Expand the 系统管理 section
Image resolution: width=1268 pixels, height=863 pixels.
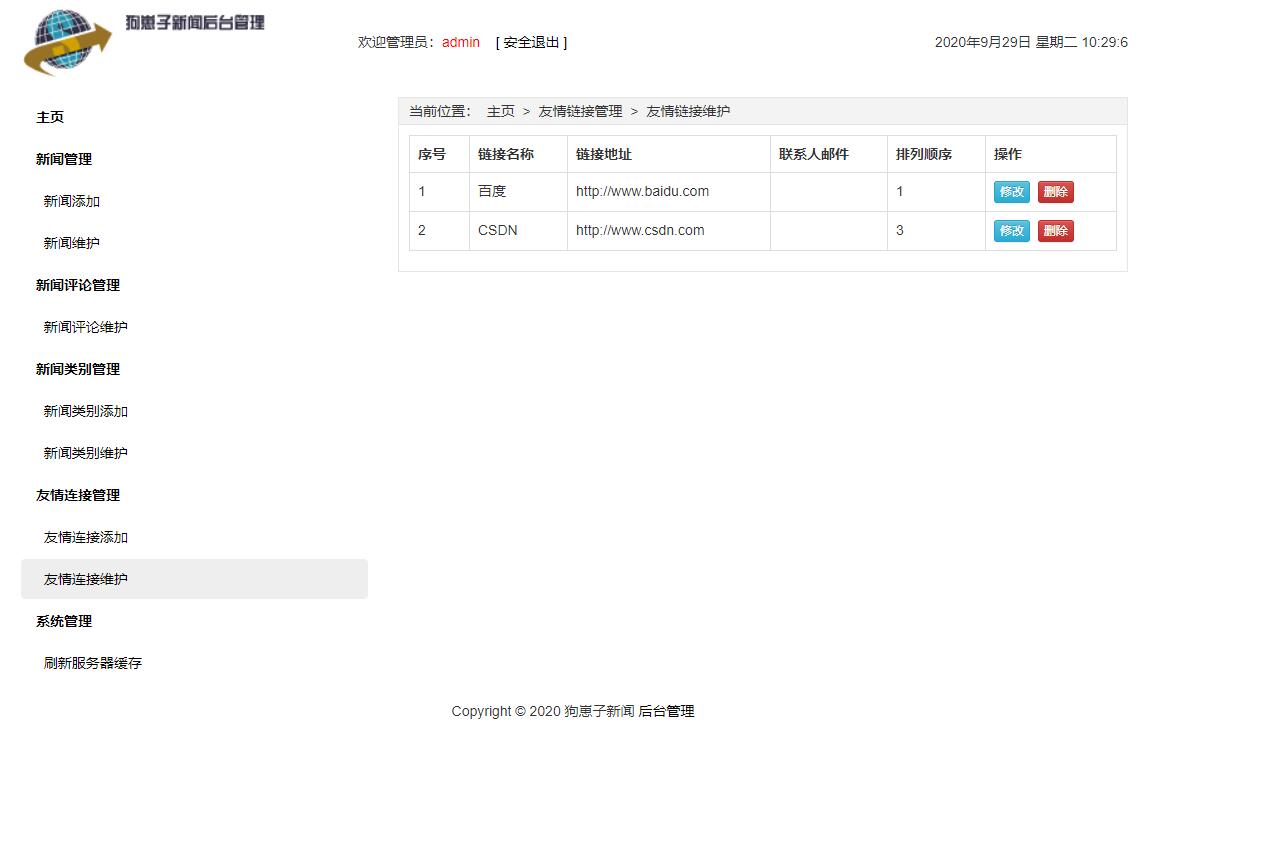click(63, 621)
